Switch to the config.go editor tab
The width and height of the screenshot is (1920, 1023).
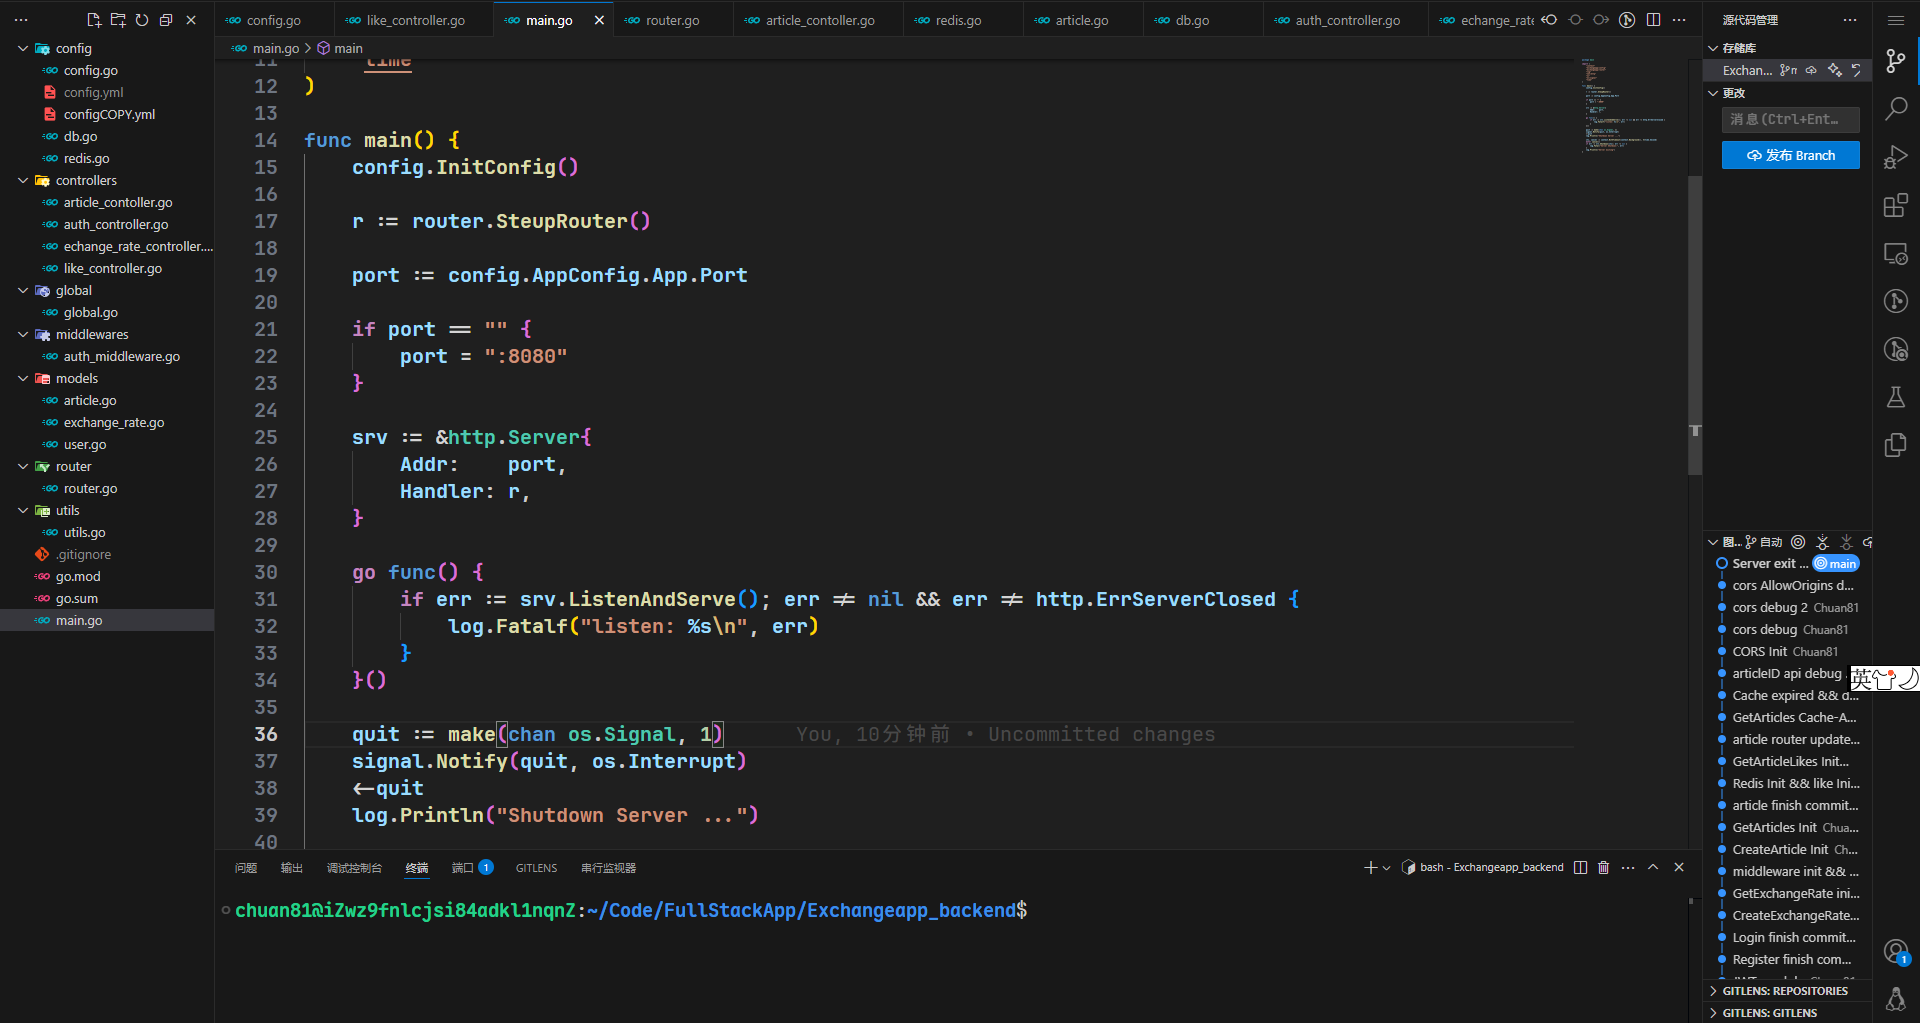273,20
